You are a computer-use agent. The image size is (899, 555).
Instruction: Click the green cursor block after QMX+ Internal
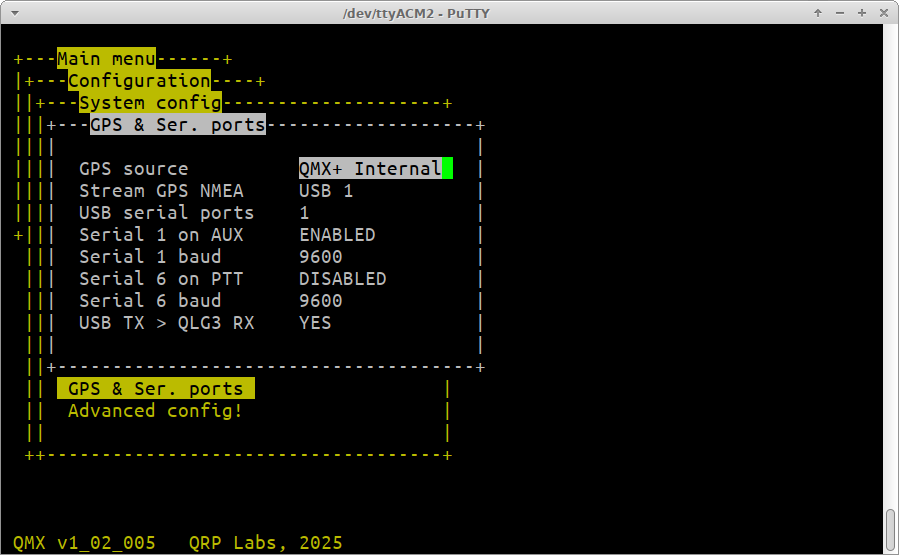tap(447, 169)
